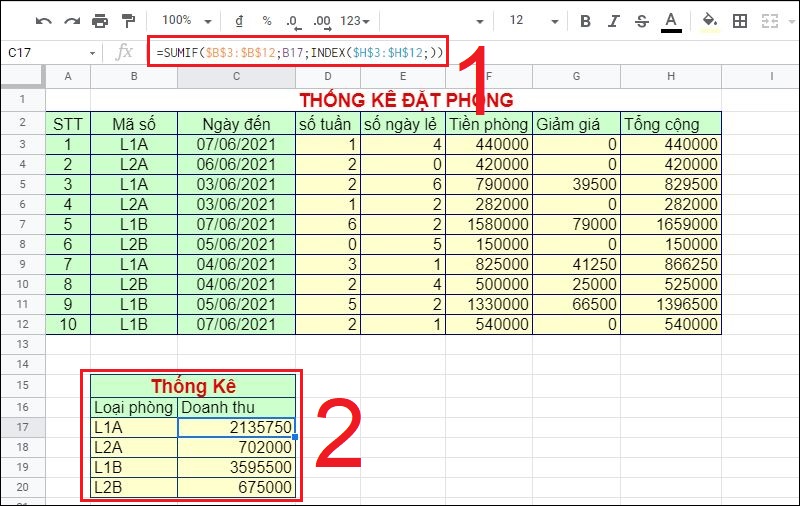Image resolution: width=800 pixels, height=506 pixels.
Task: Click the Name box showing C17
Action: pos(50,52)
